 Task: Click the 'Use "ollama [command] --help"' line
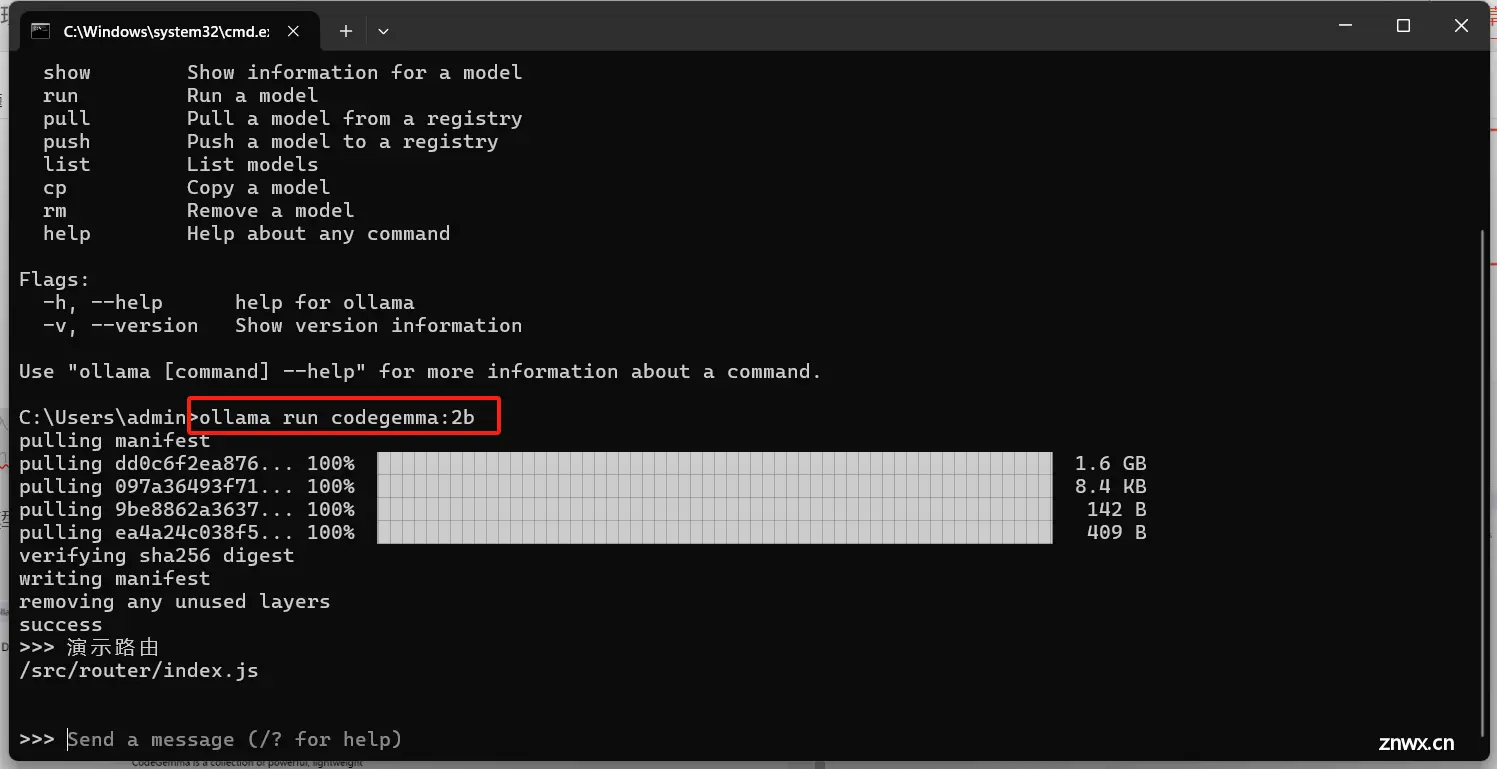[x=421, y=371]
